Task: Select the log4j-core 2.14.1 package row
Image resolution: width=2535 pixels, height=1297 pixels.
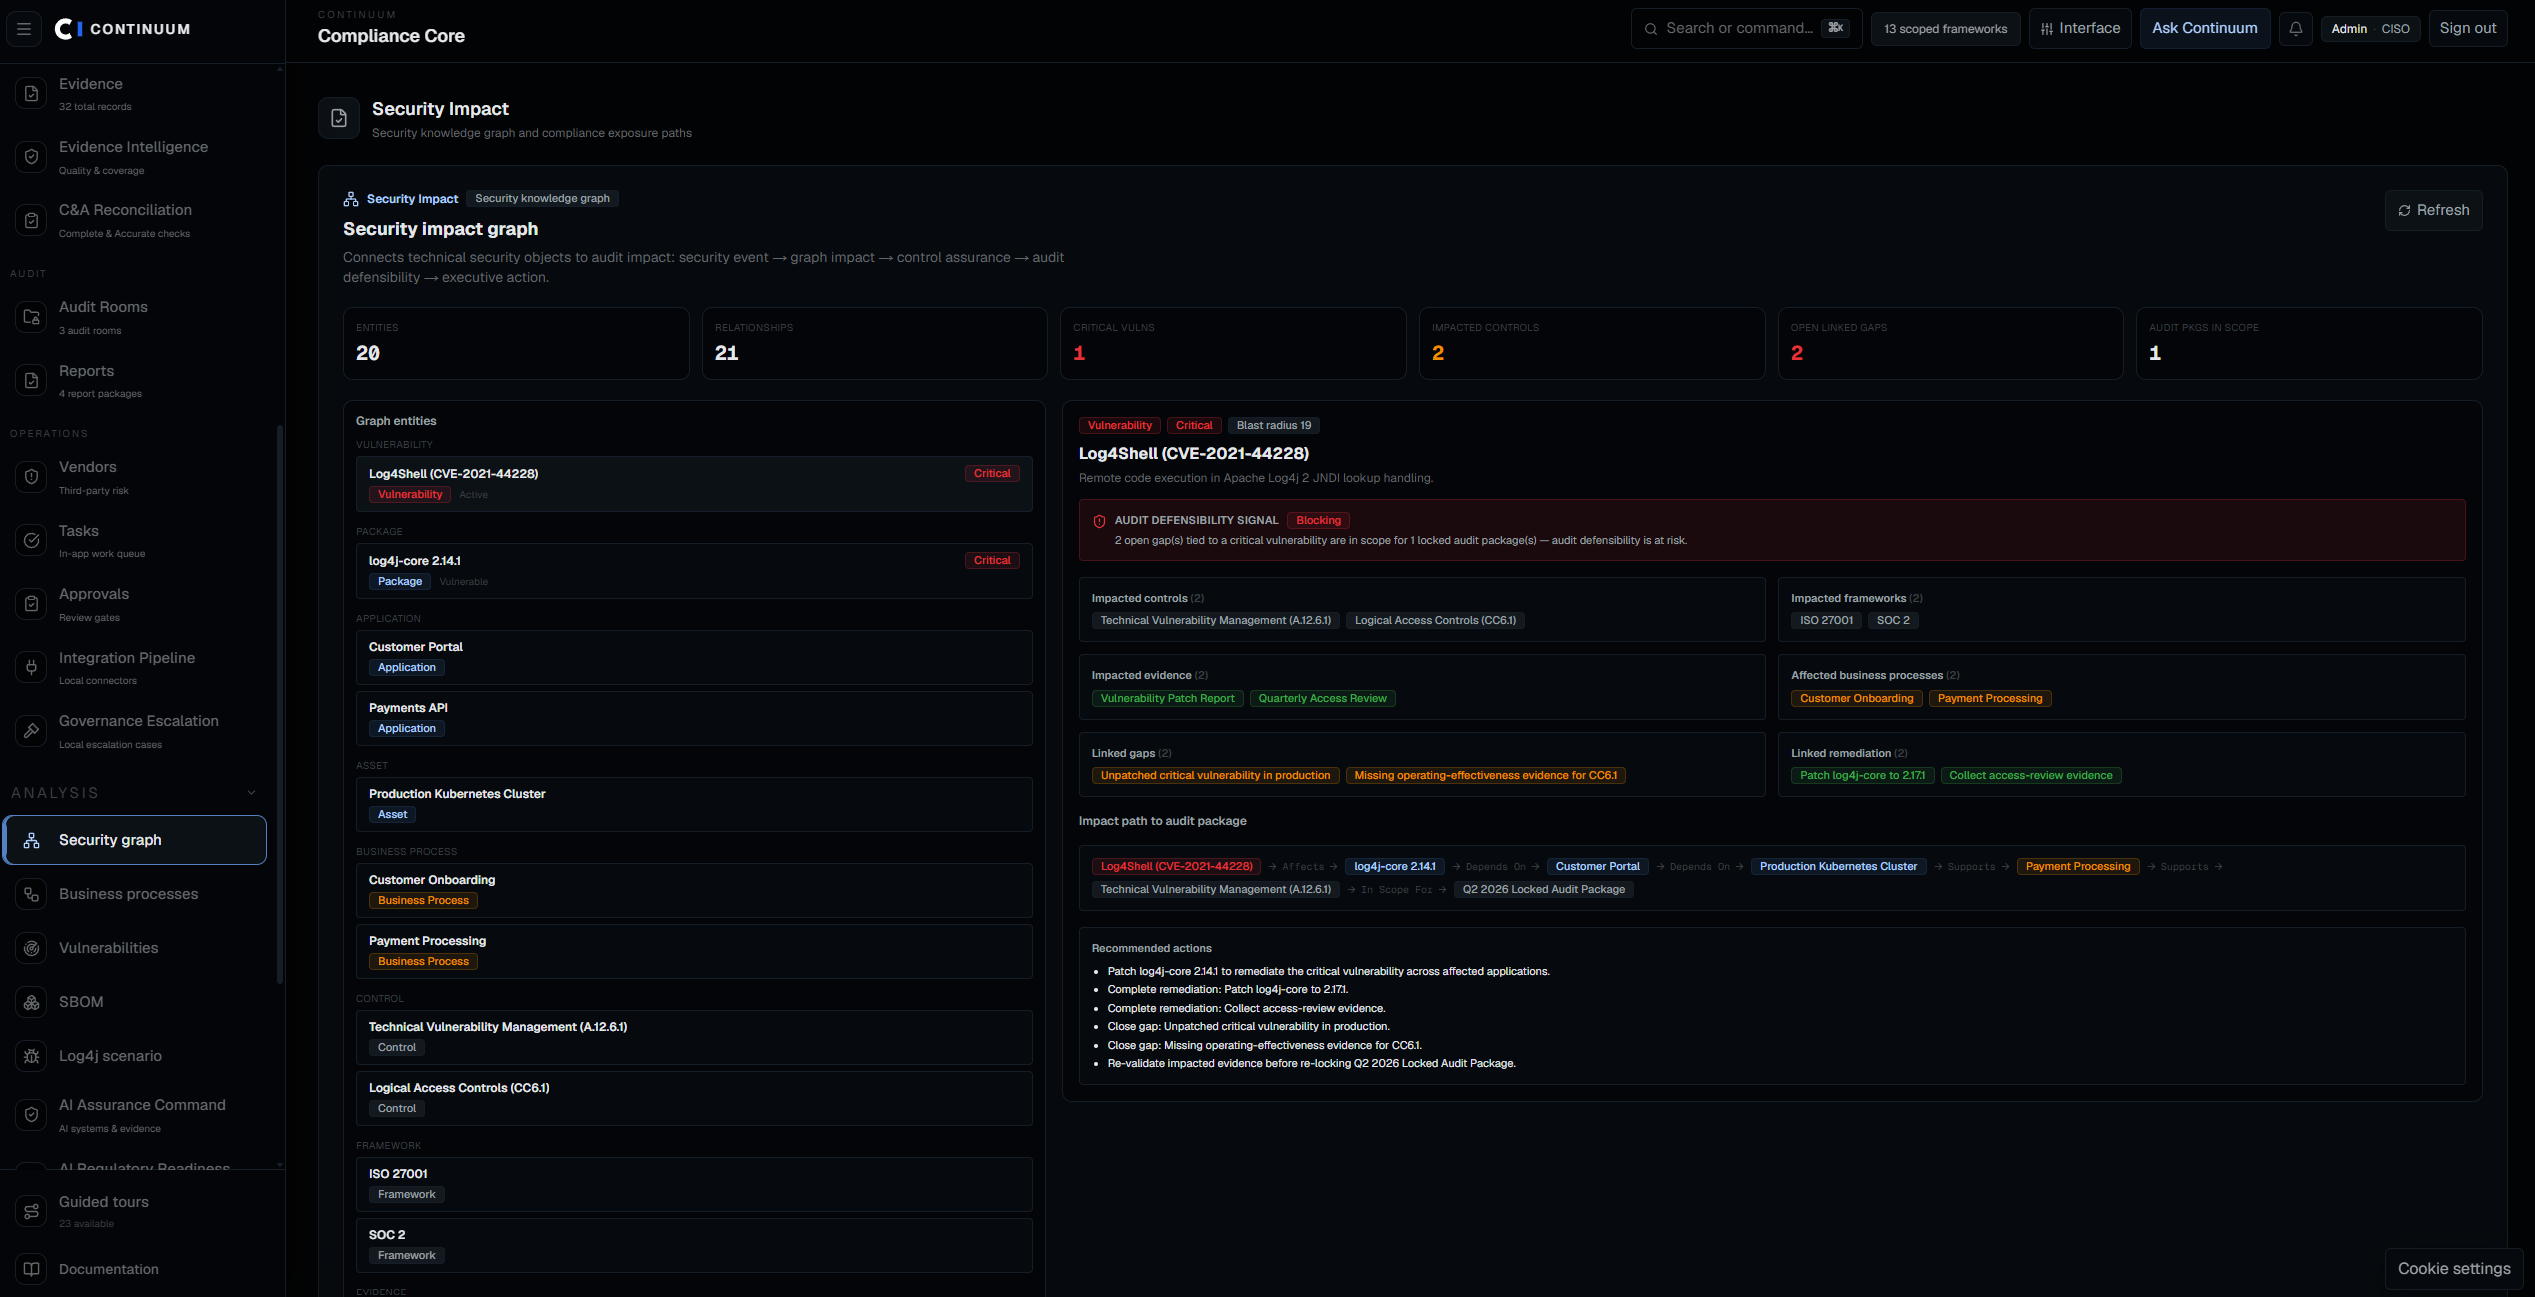Action: [x=694, y=571]
